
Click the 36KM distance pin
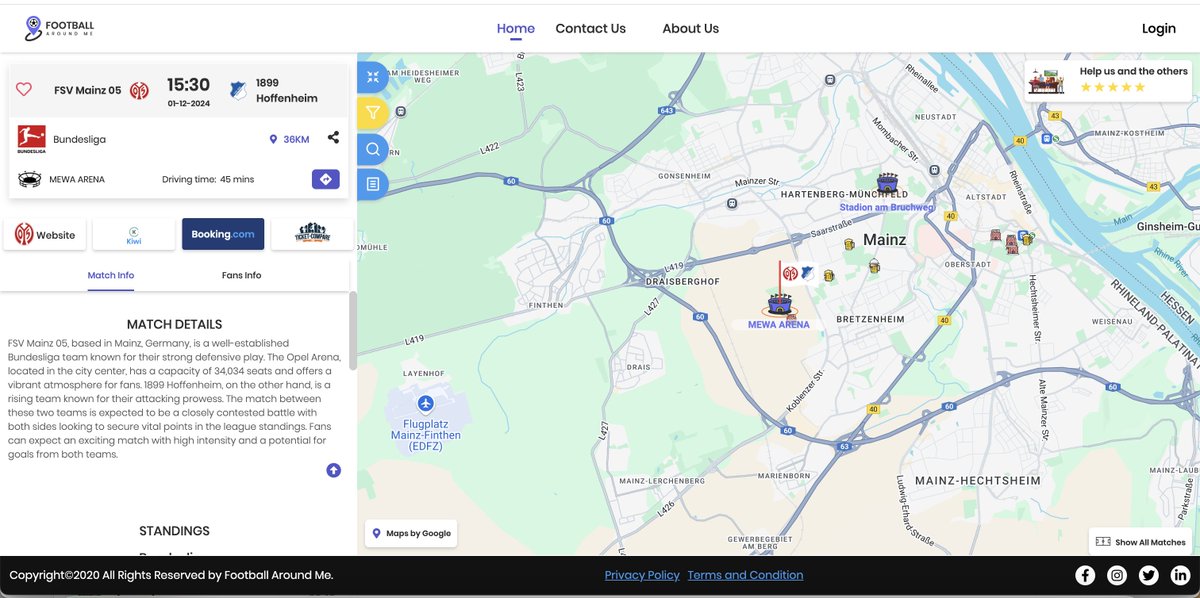pyautogui.click(x=289, y=139)
